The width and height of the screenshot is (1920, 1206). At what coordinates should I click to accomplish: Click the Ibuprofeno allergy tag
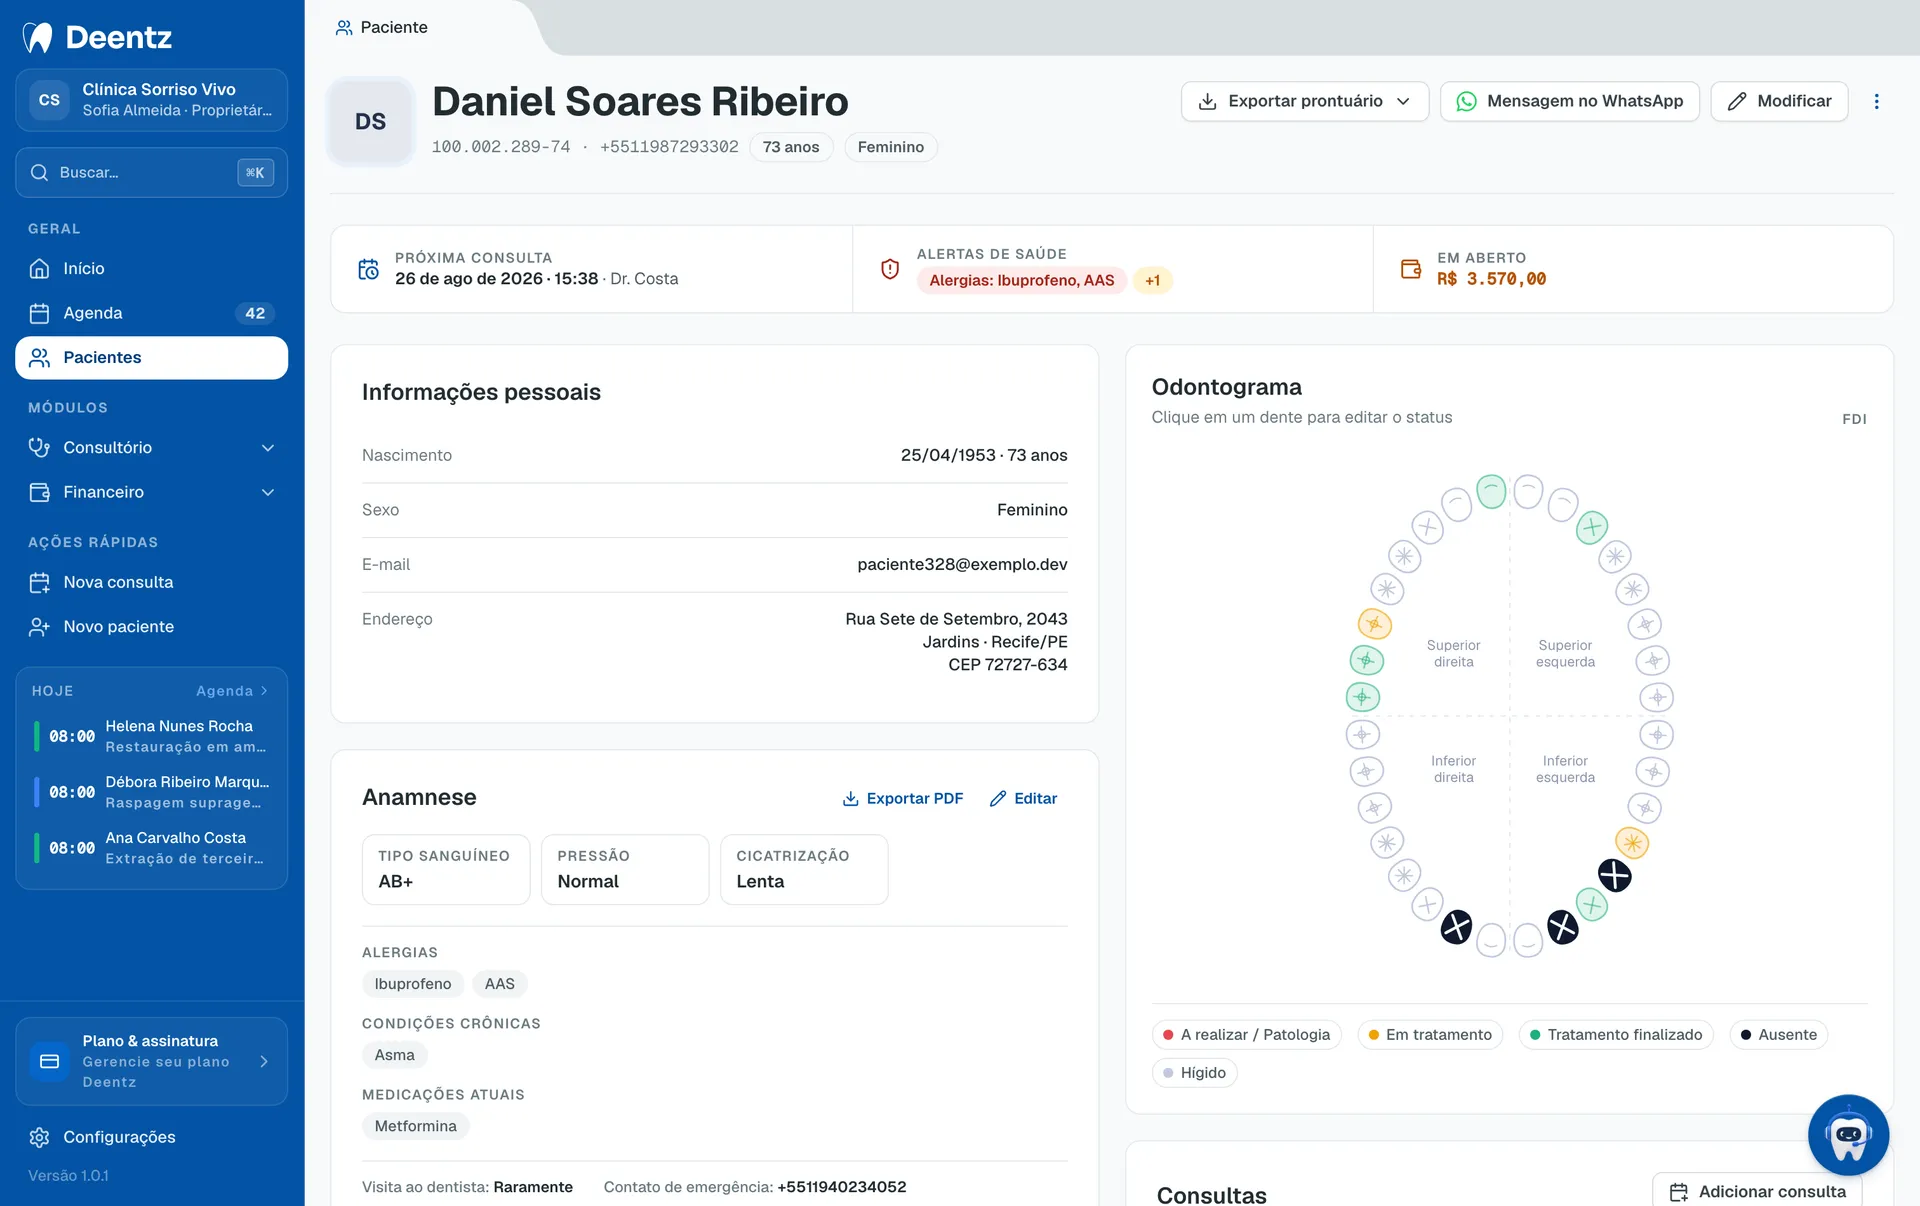[413, 984]
